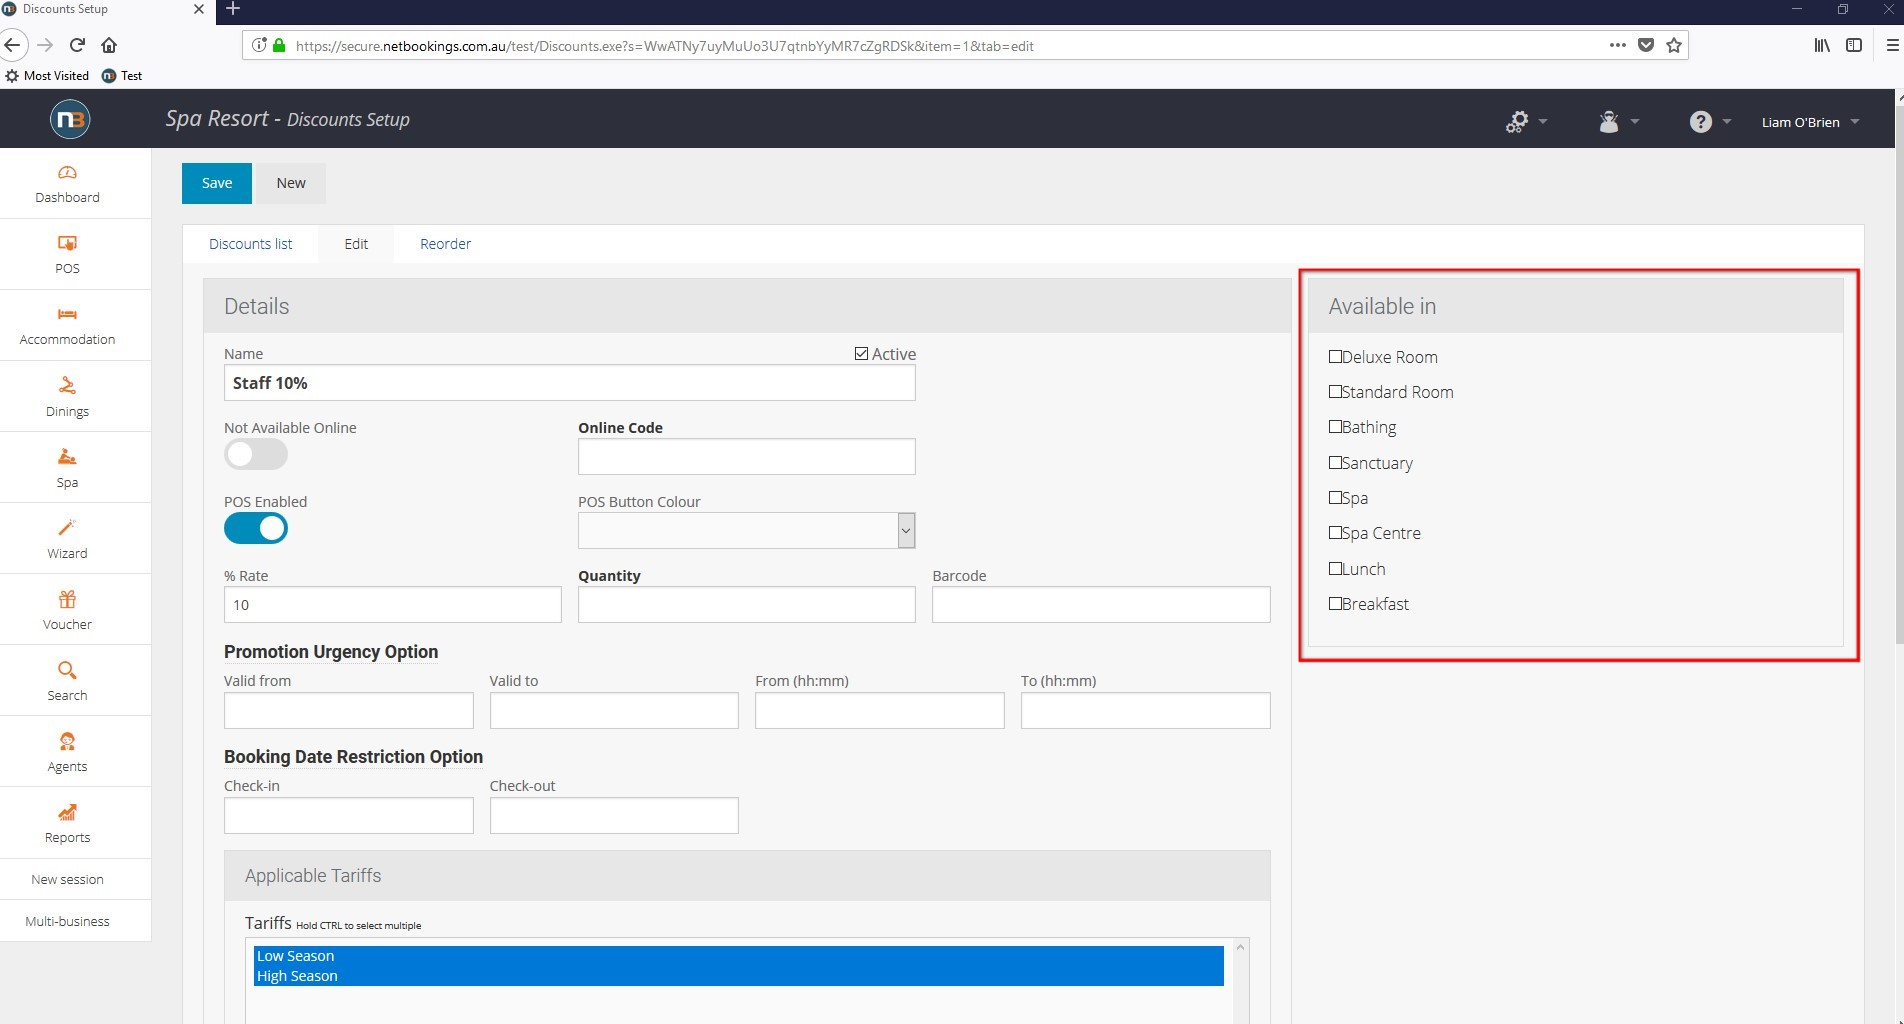
Task: Check the Deluxe Room checkbox
Action: tap(1335, 356)
